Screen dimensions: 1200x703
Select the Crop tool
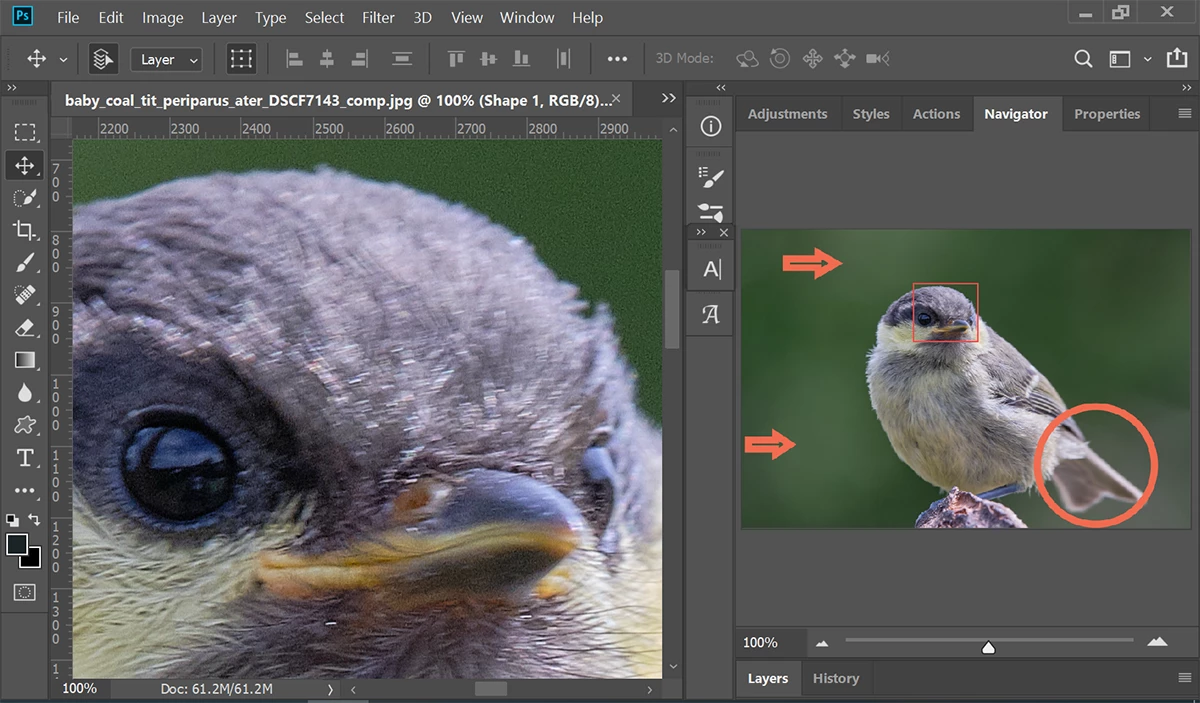coord(25,231)
